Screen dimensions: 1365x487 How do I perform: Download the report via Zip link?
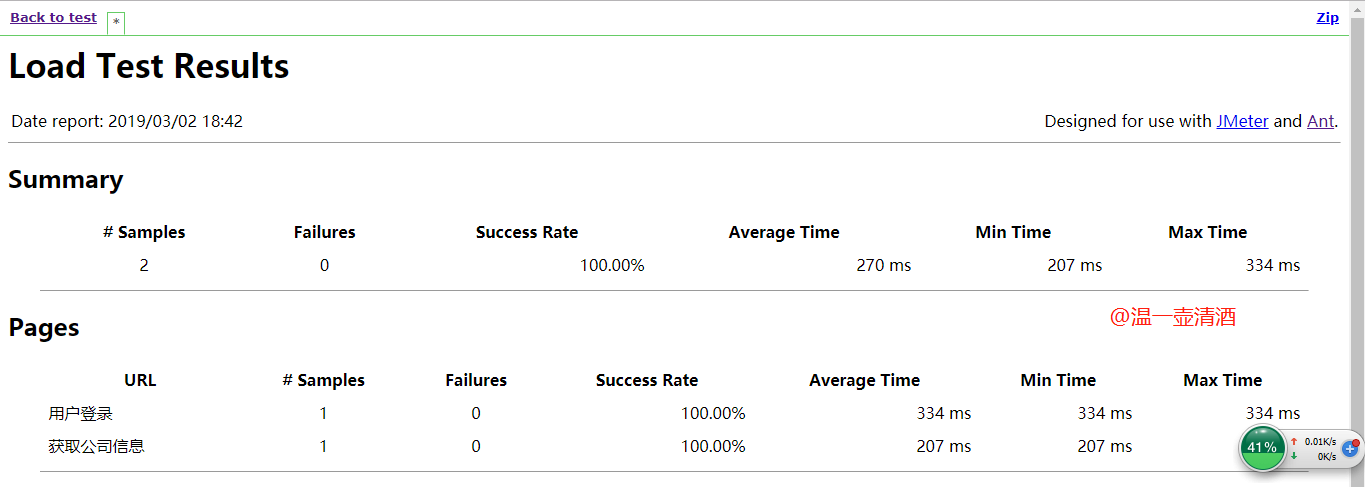[1327, 17]
